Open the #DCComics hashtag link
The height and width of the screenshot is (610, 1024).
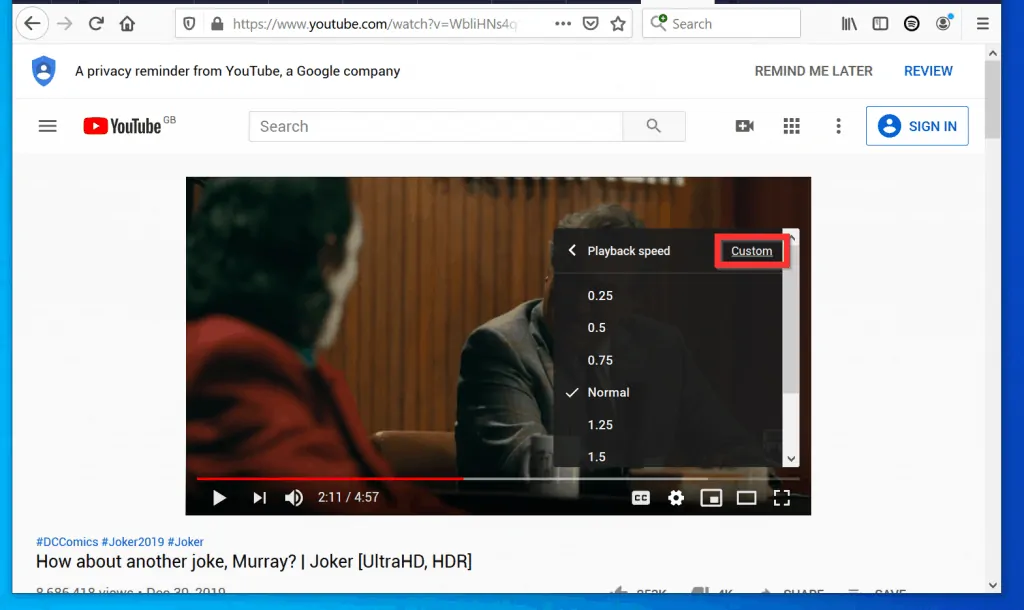click(67, 542)
